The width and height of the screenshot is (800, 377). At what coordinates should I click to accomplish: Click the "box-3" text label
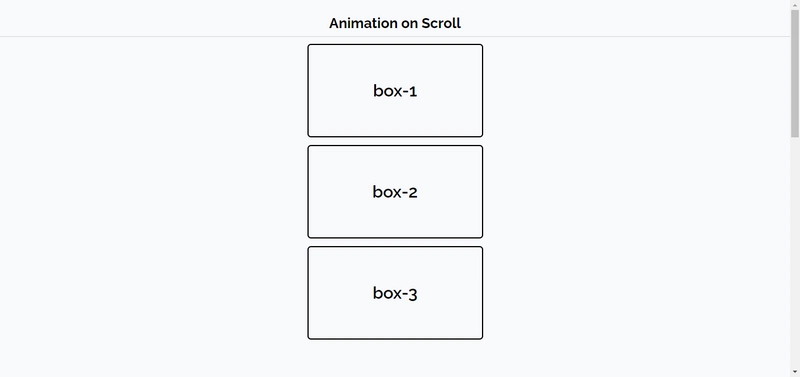click(395, 293)
